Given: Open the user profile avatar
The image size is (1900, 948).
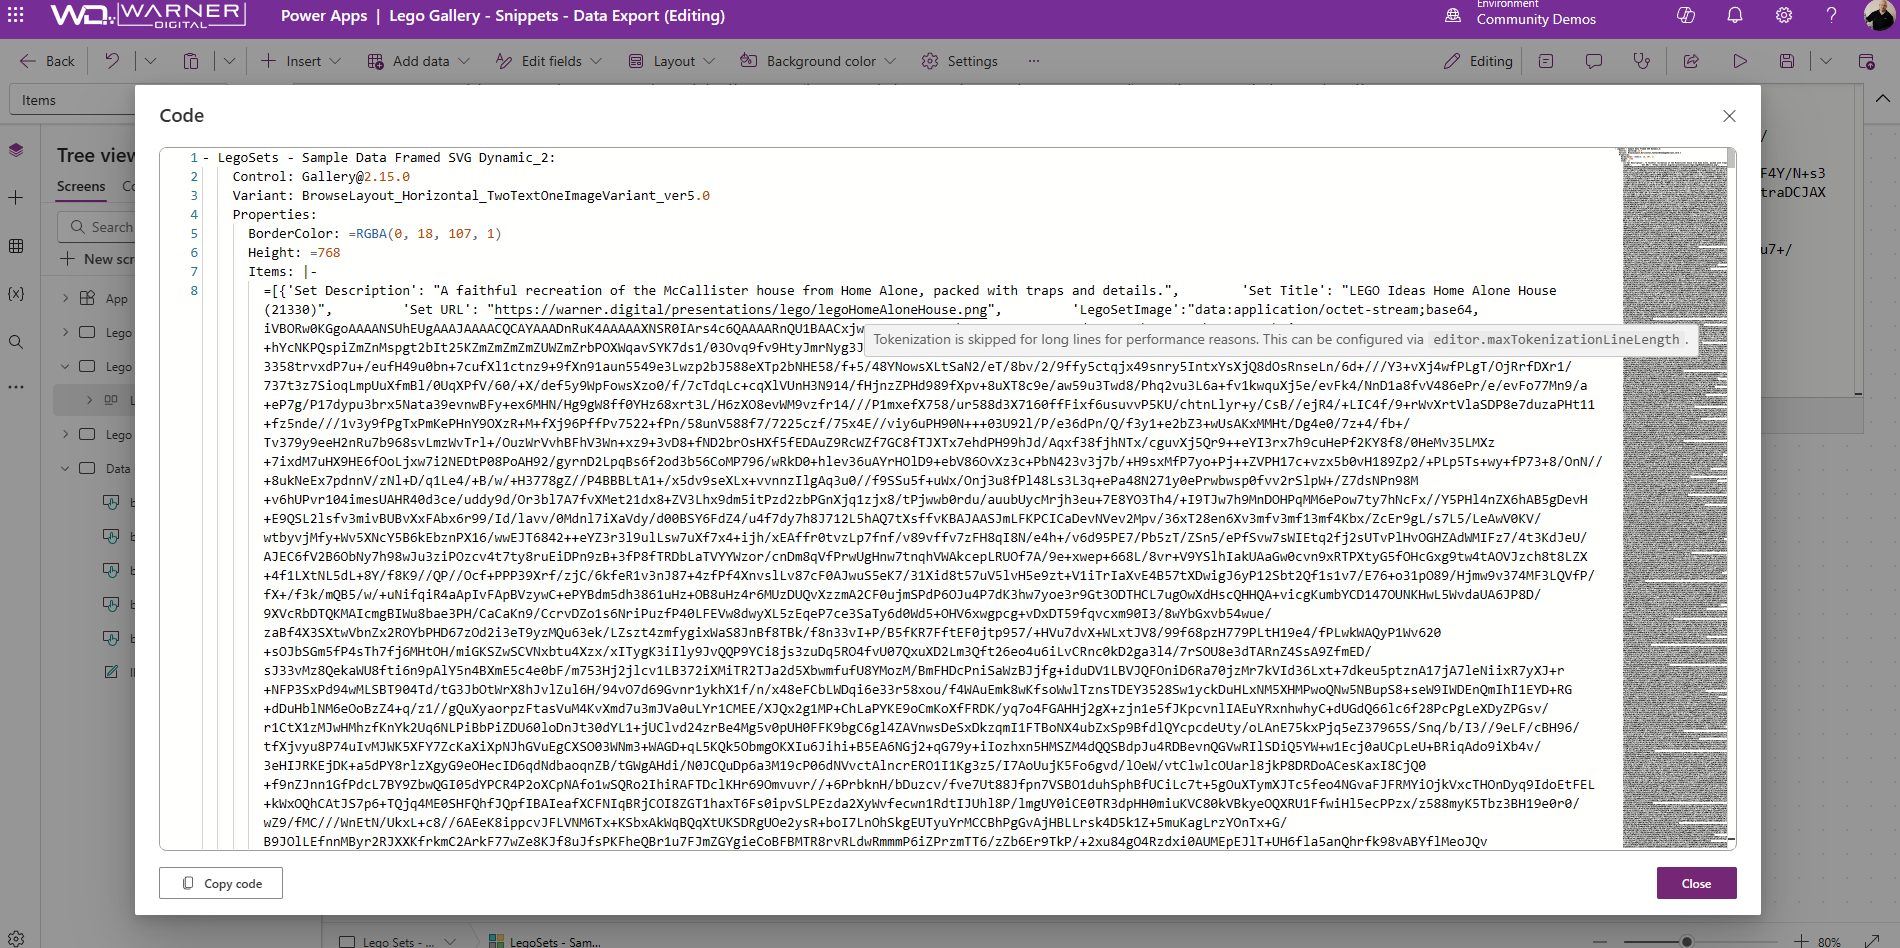Looking at the screenshot, I should click(x=1879, y=15).
